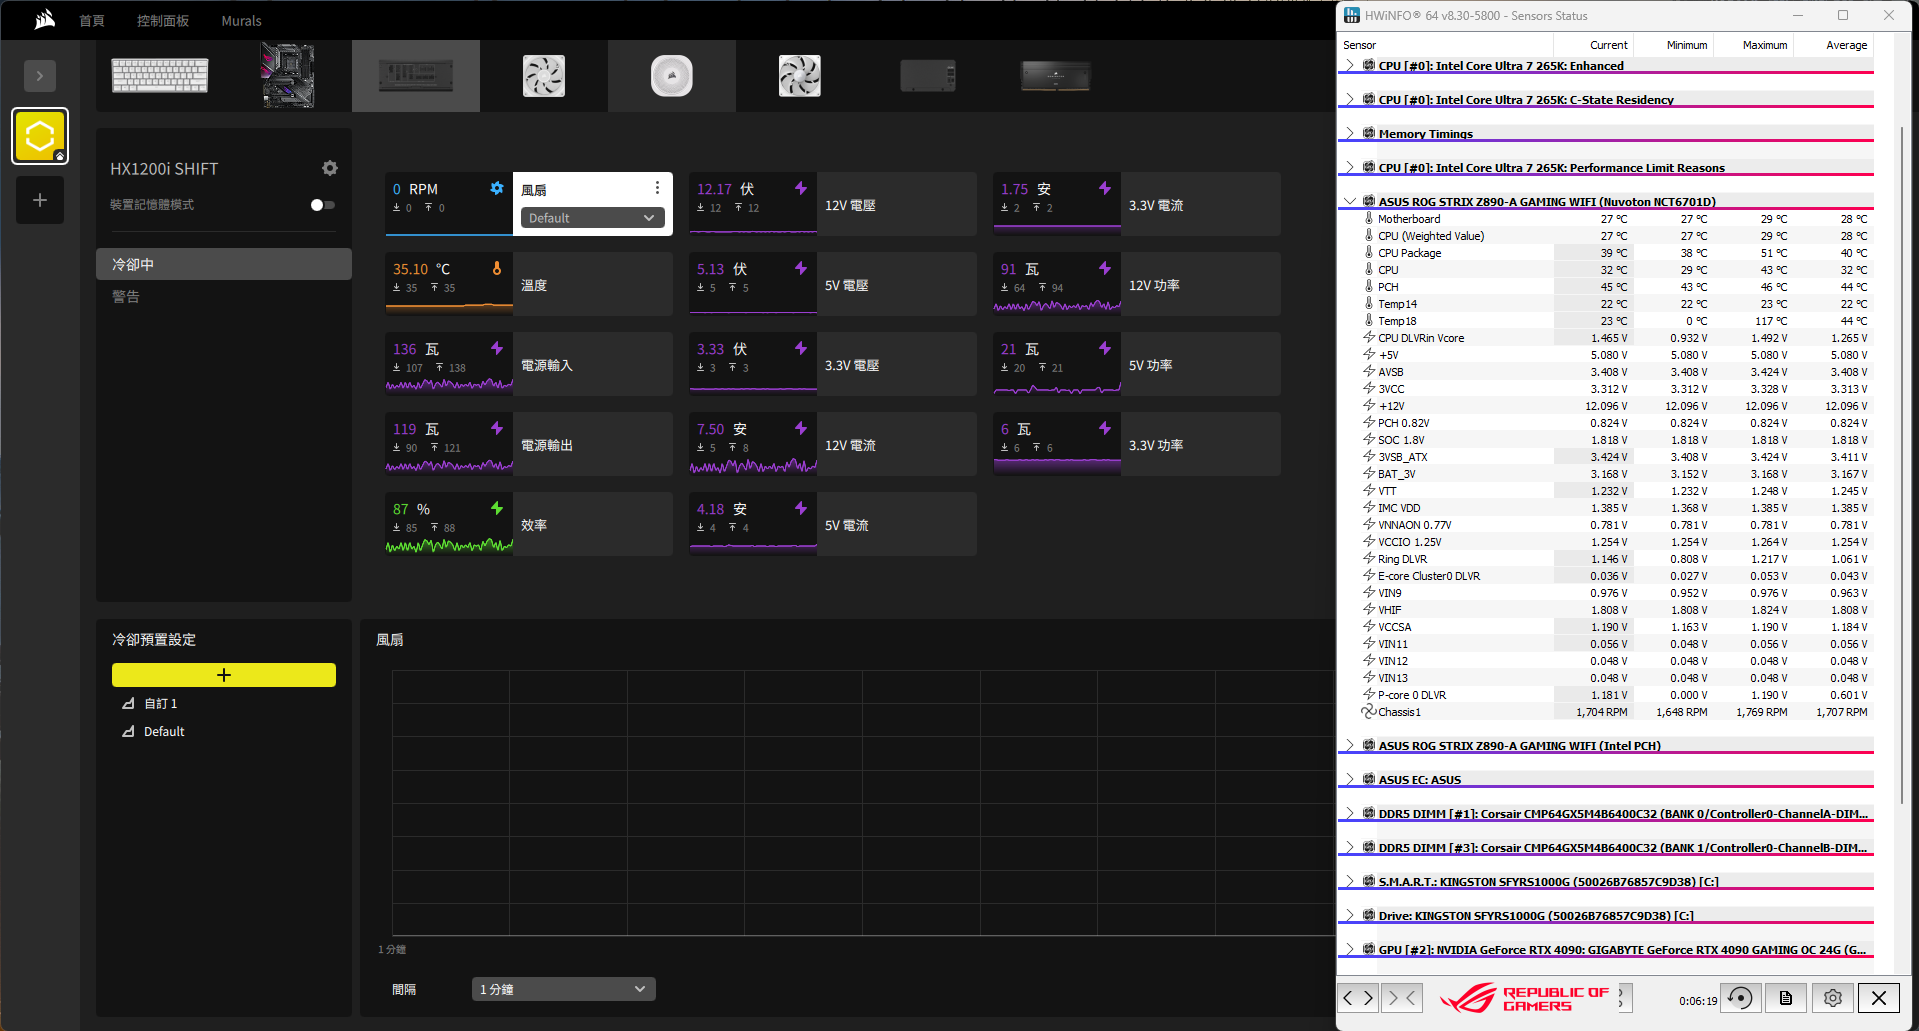
Task: Select the keyboard device thumbnail
Action: click(160, 76)
